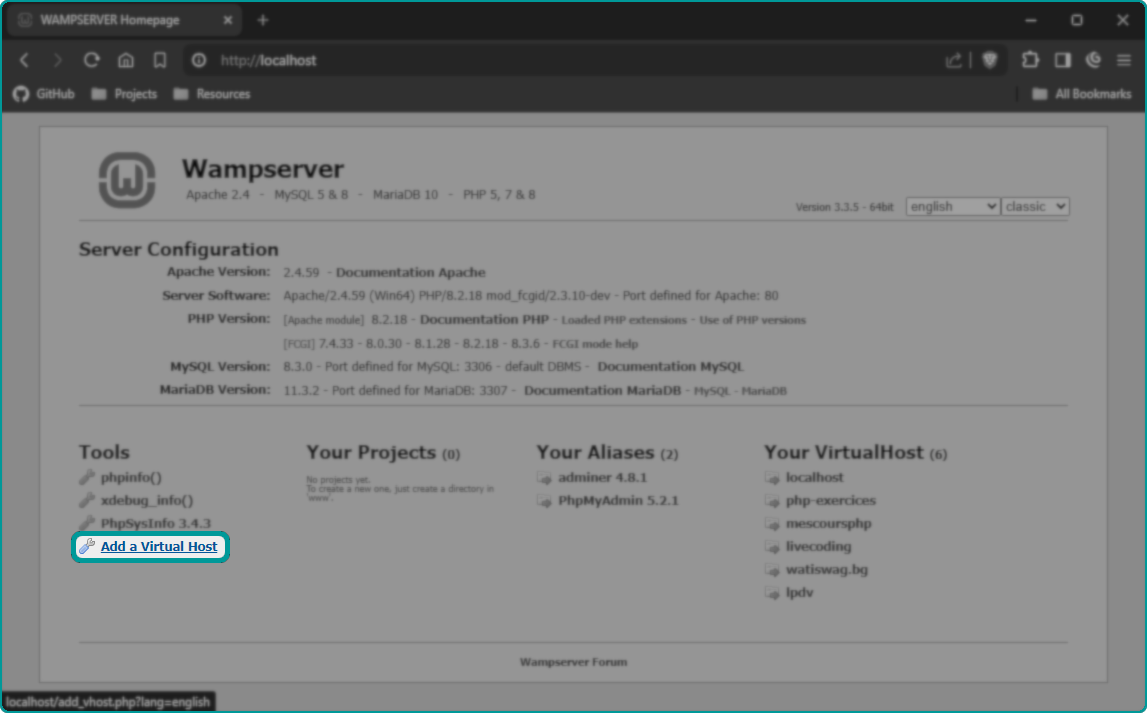The image size is (1147, 713).
Task: Open the Wampserver Forum link
Action: (574, 662)
